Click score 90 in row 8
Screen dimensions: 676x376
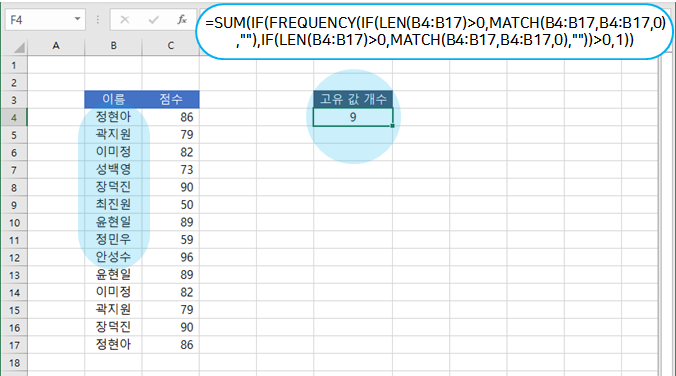tap(171, 187)
